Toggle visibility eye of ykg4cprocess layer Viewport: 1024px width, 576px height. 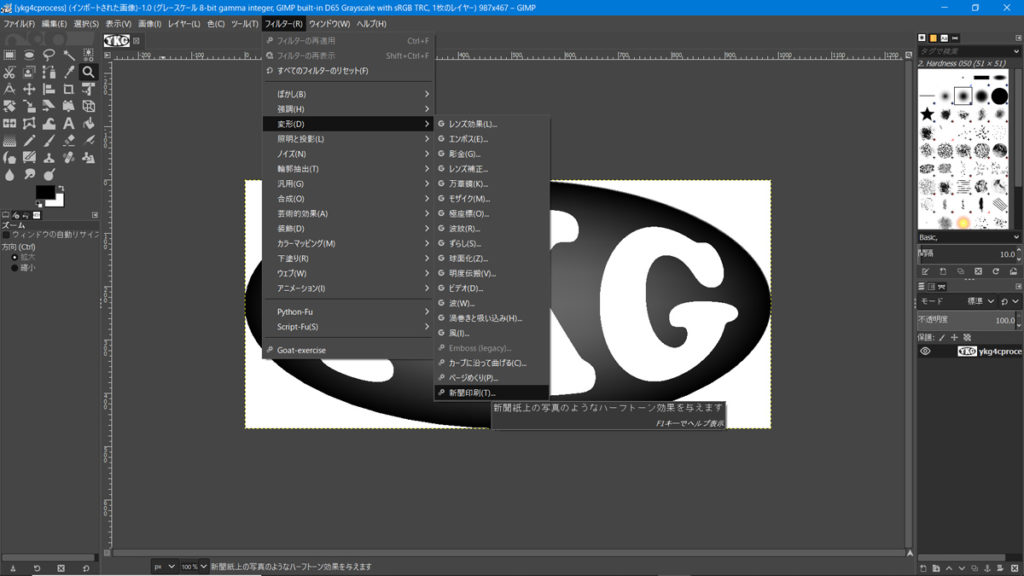(x=925, y=351)
